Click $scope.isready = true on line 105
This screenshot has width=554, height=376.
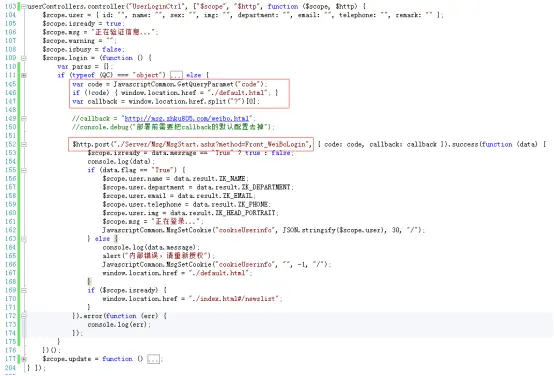(x=83, y=24)
